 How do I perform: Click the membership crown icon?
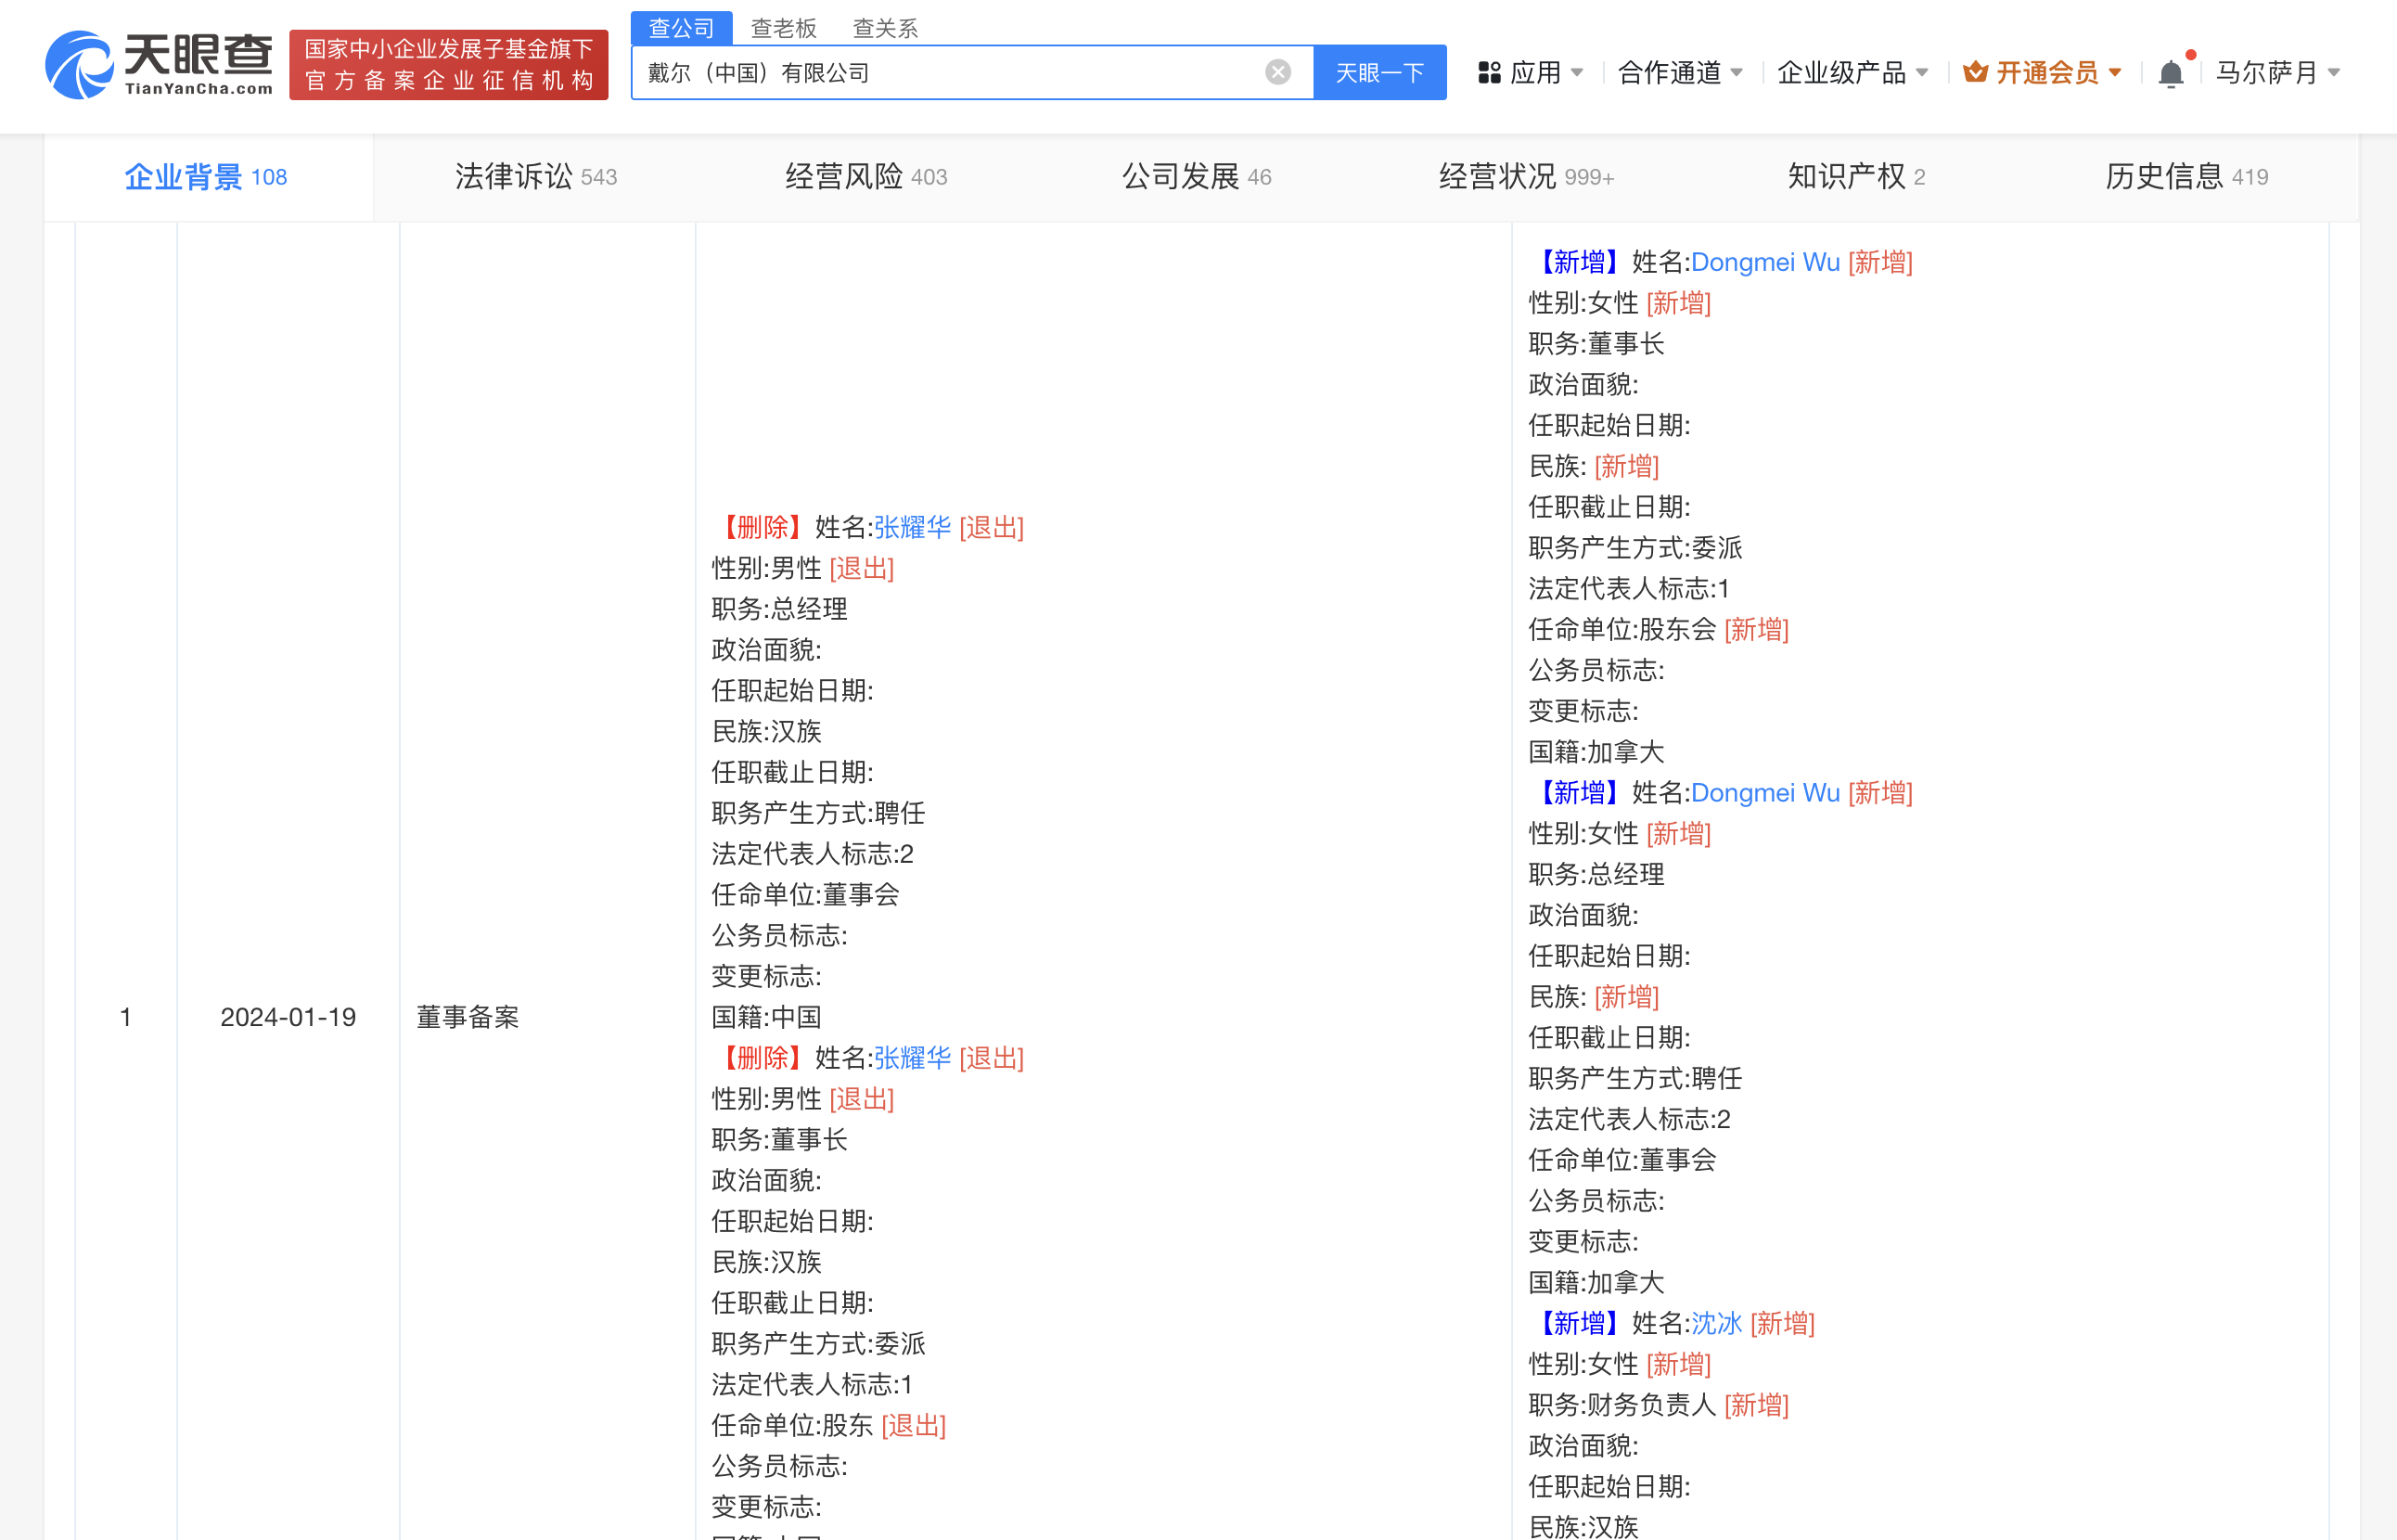click(1974, 72)
